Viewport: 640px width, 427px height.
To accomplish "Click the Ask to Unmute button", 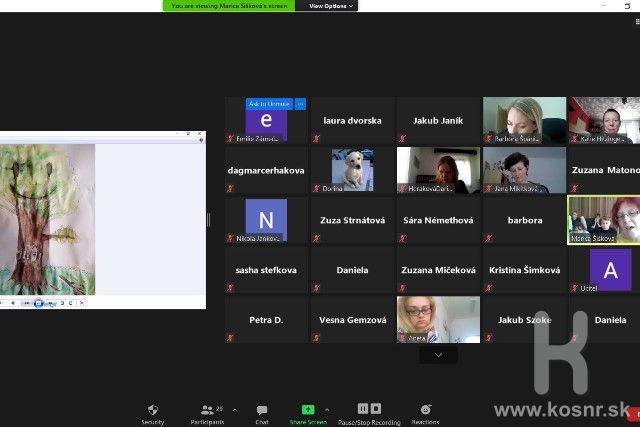I will [269, 104].
